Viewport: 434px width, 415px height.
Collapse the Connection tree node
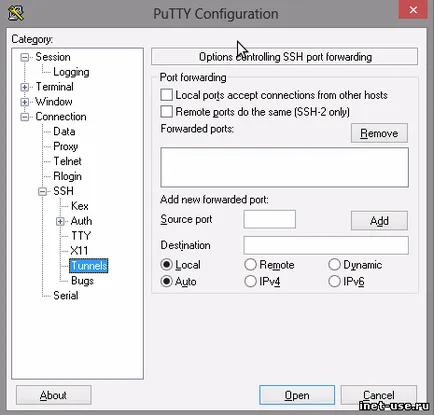pos(24,117)
